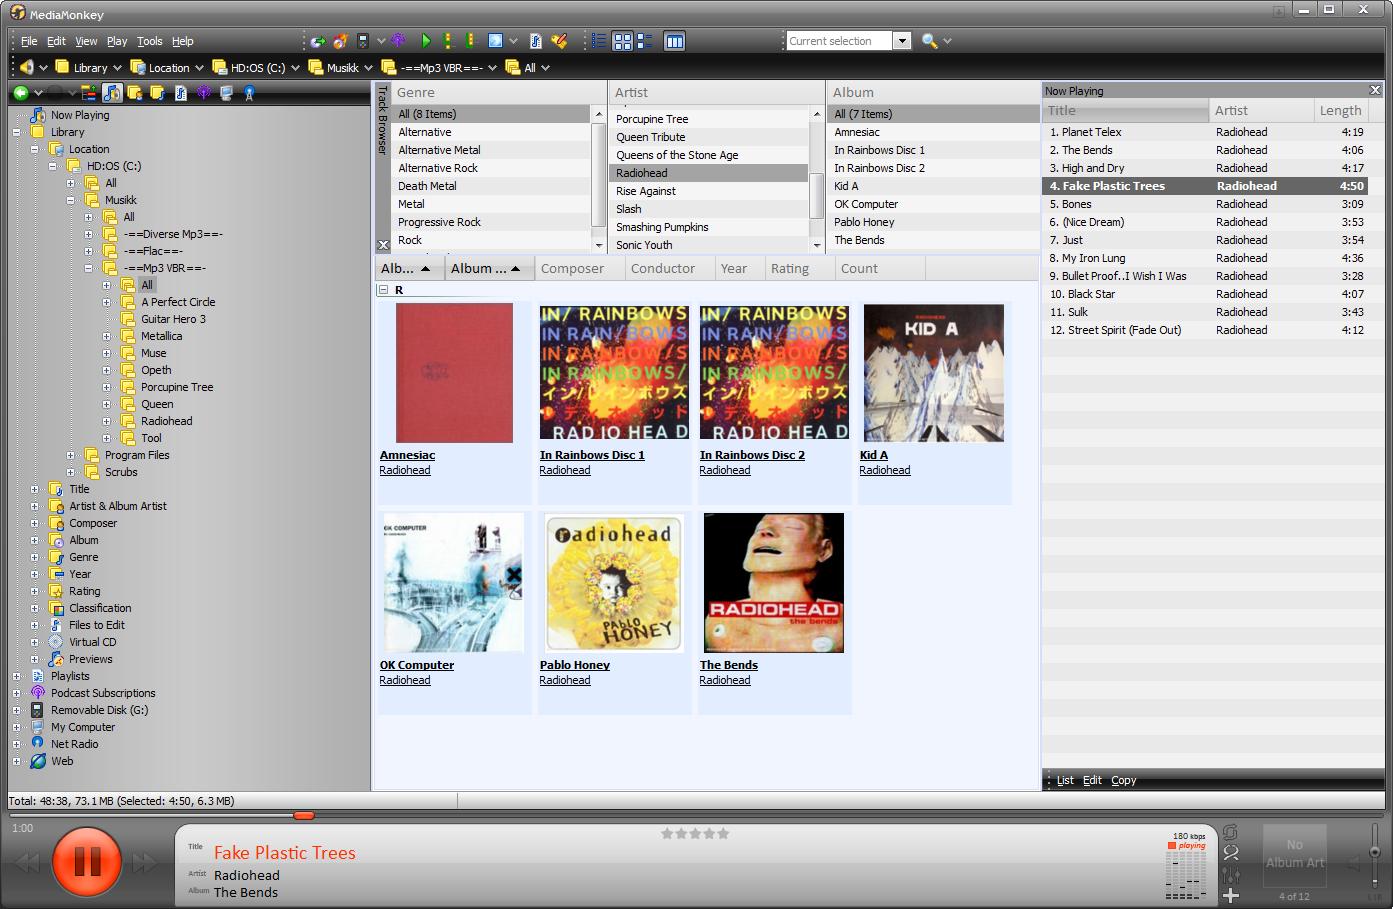This screenshot has width=1393, height=909.
Task: Click the burn disc toolbar icon
Action: point(340,41)
